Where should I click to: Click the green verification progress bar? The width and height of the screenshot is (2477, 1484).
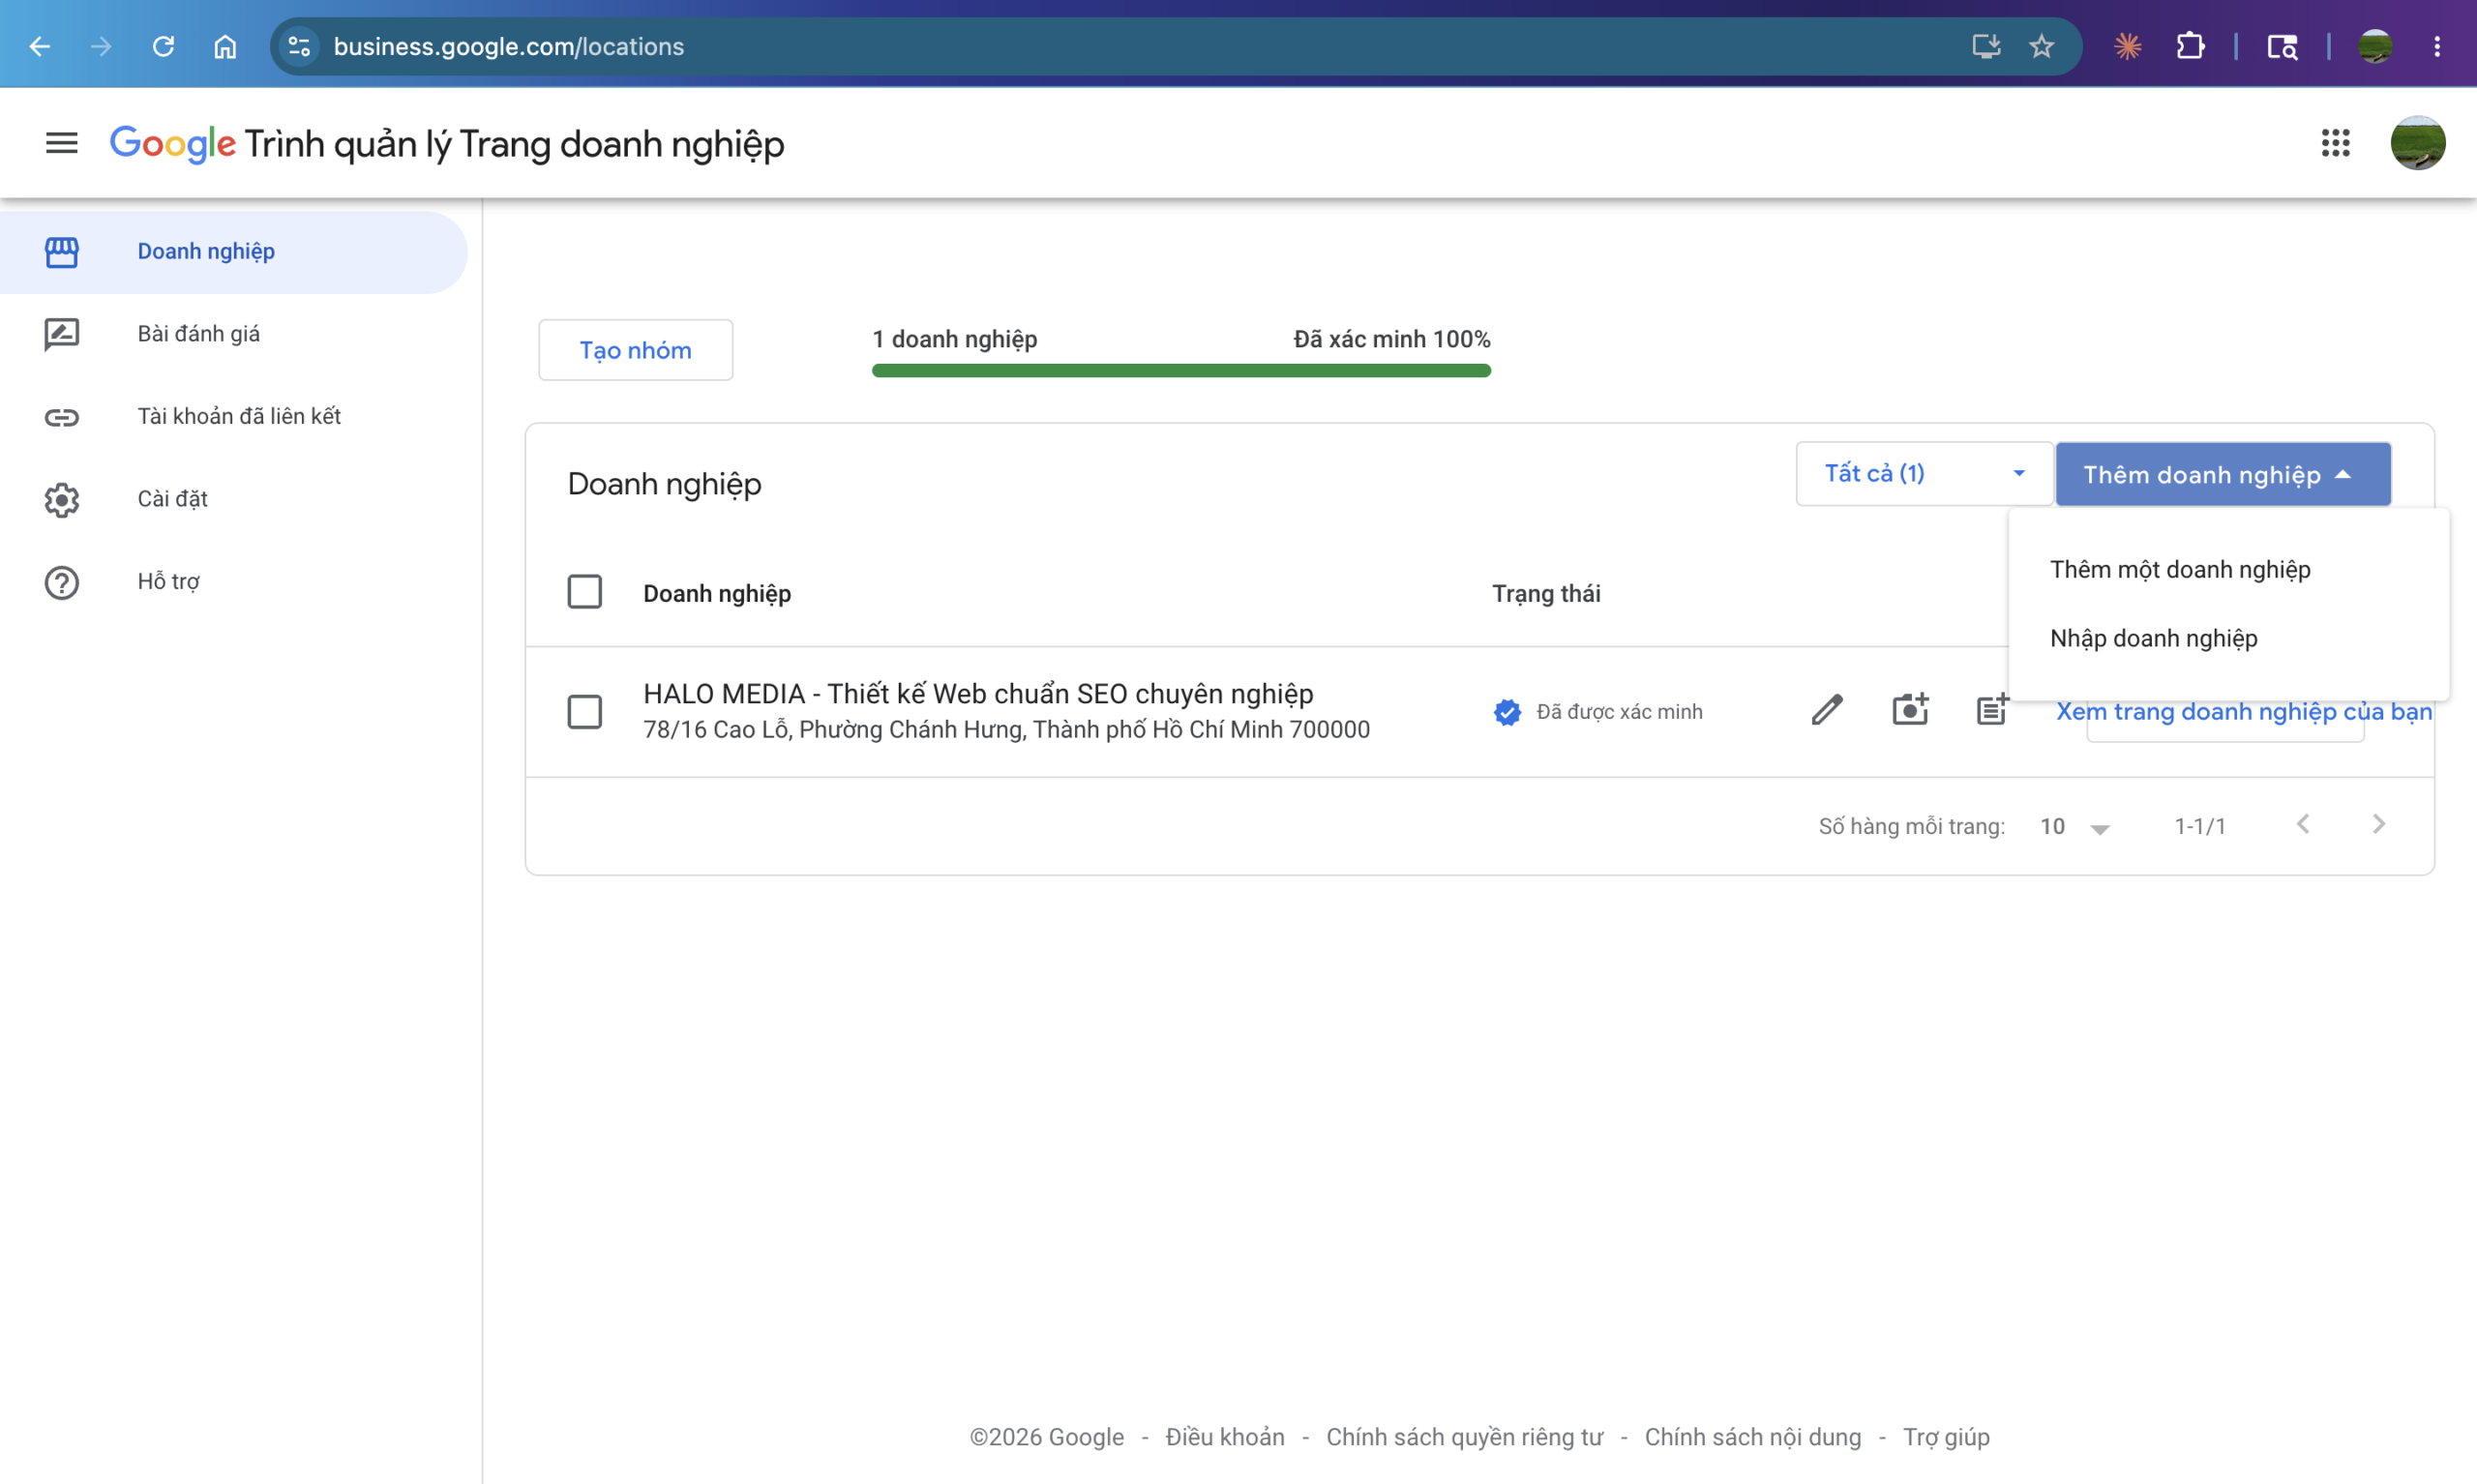pyautogui.click(x=1181, y=371)
